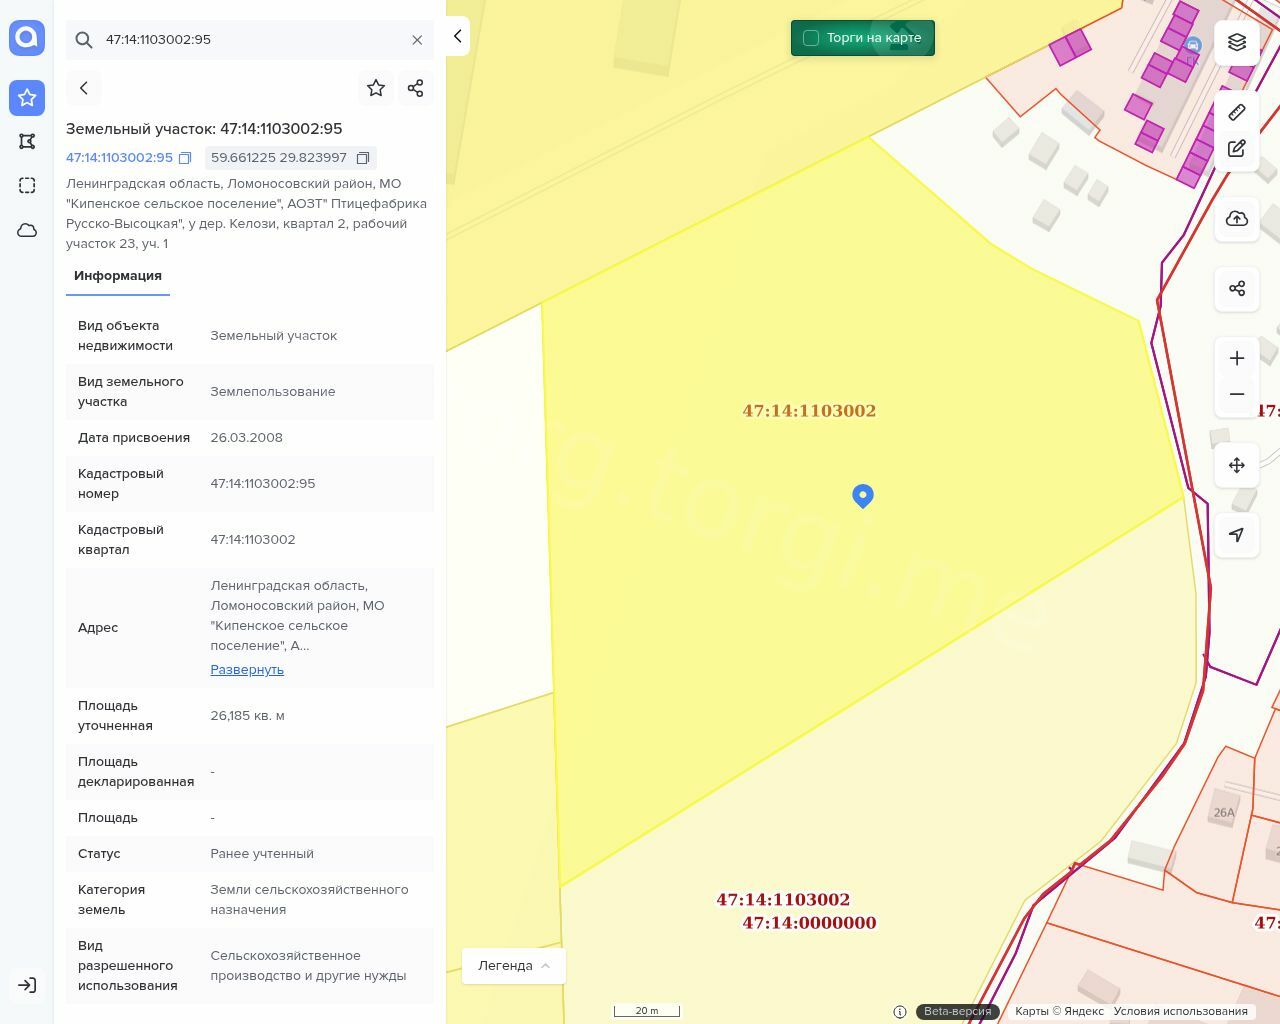Select the dashed rectangle selection tool
Screen dimensions: 1280x1024
[27, 186]
